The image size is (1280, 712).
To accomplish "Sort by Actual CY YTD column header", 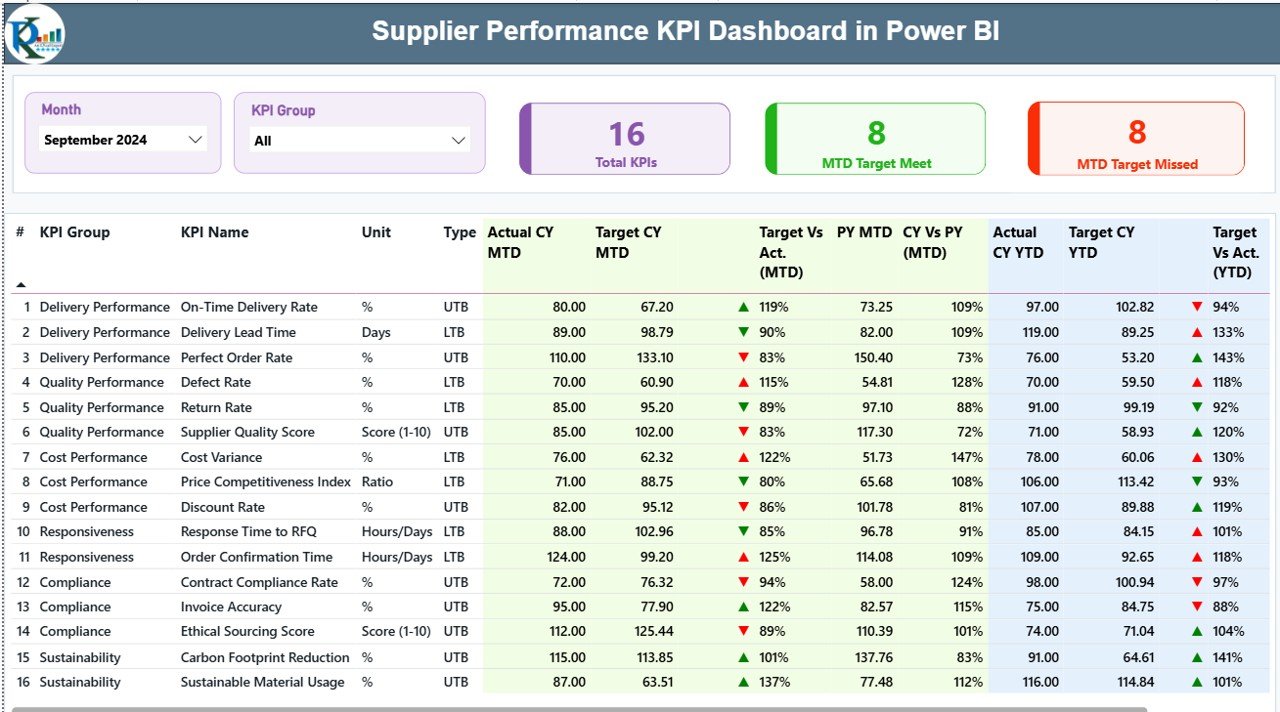I will [x=1018, y=242].
